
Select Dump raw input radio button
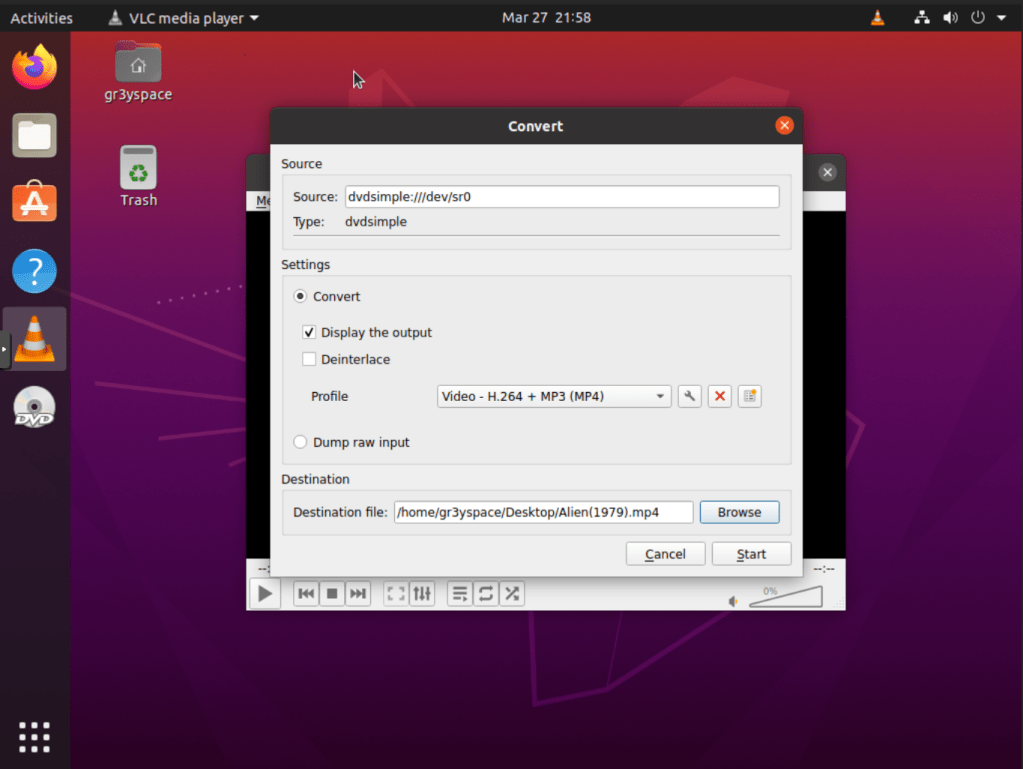pyautogui.click(x=300, y=442)
